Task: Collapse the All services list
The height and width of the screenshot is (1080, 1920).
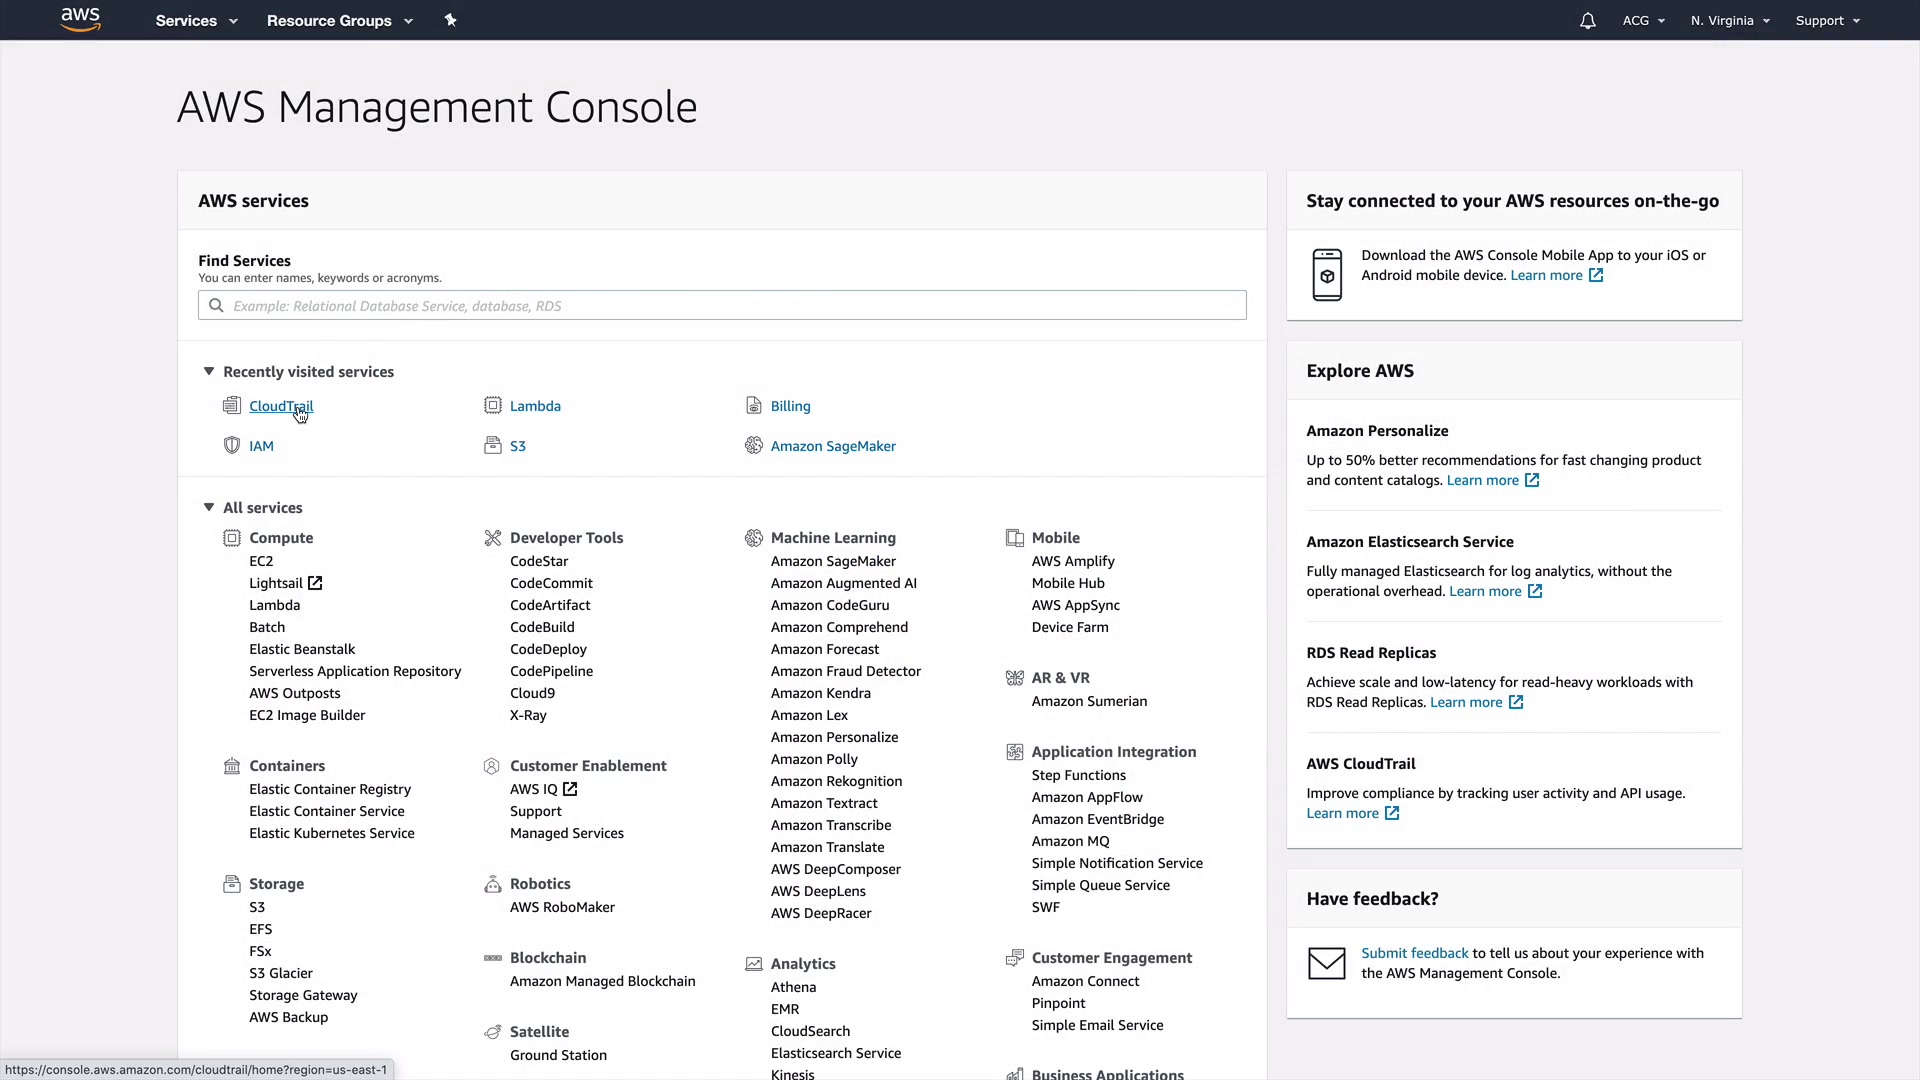Action: 209,507
